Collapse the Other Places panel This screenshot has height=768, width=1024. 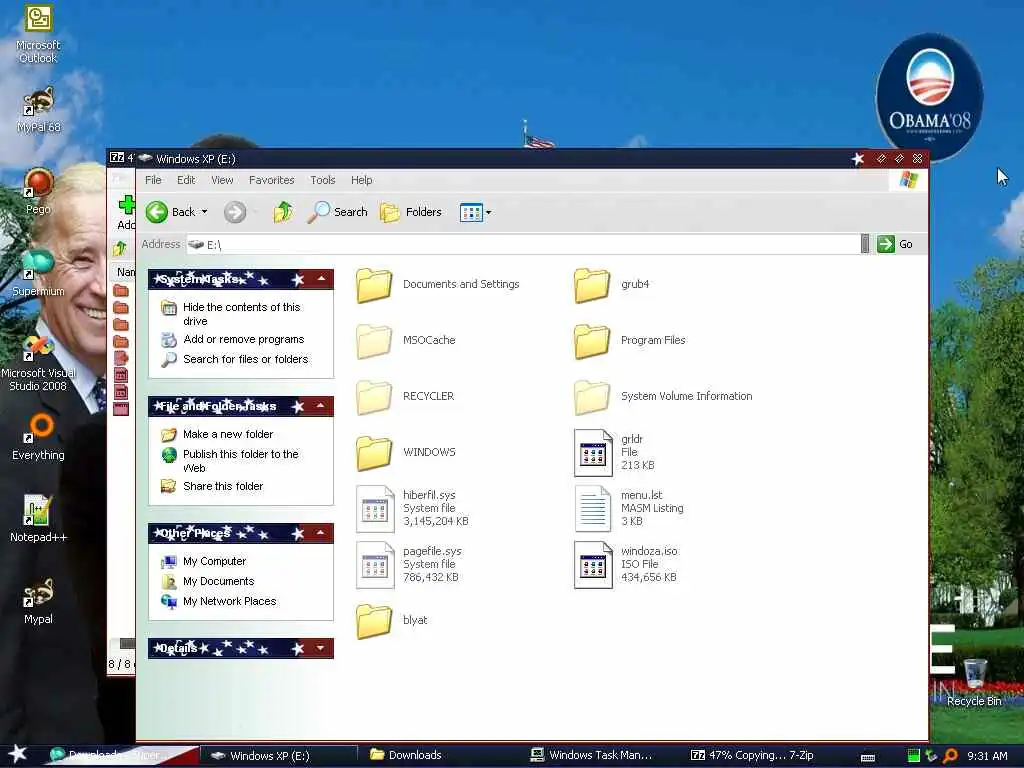[321, 533]
